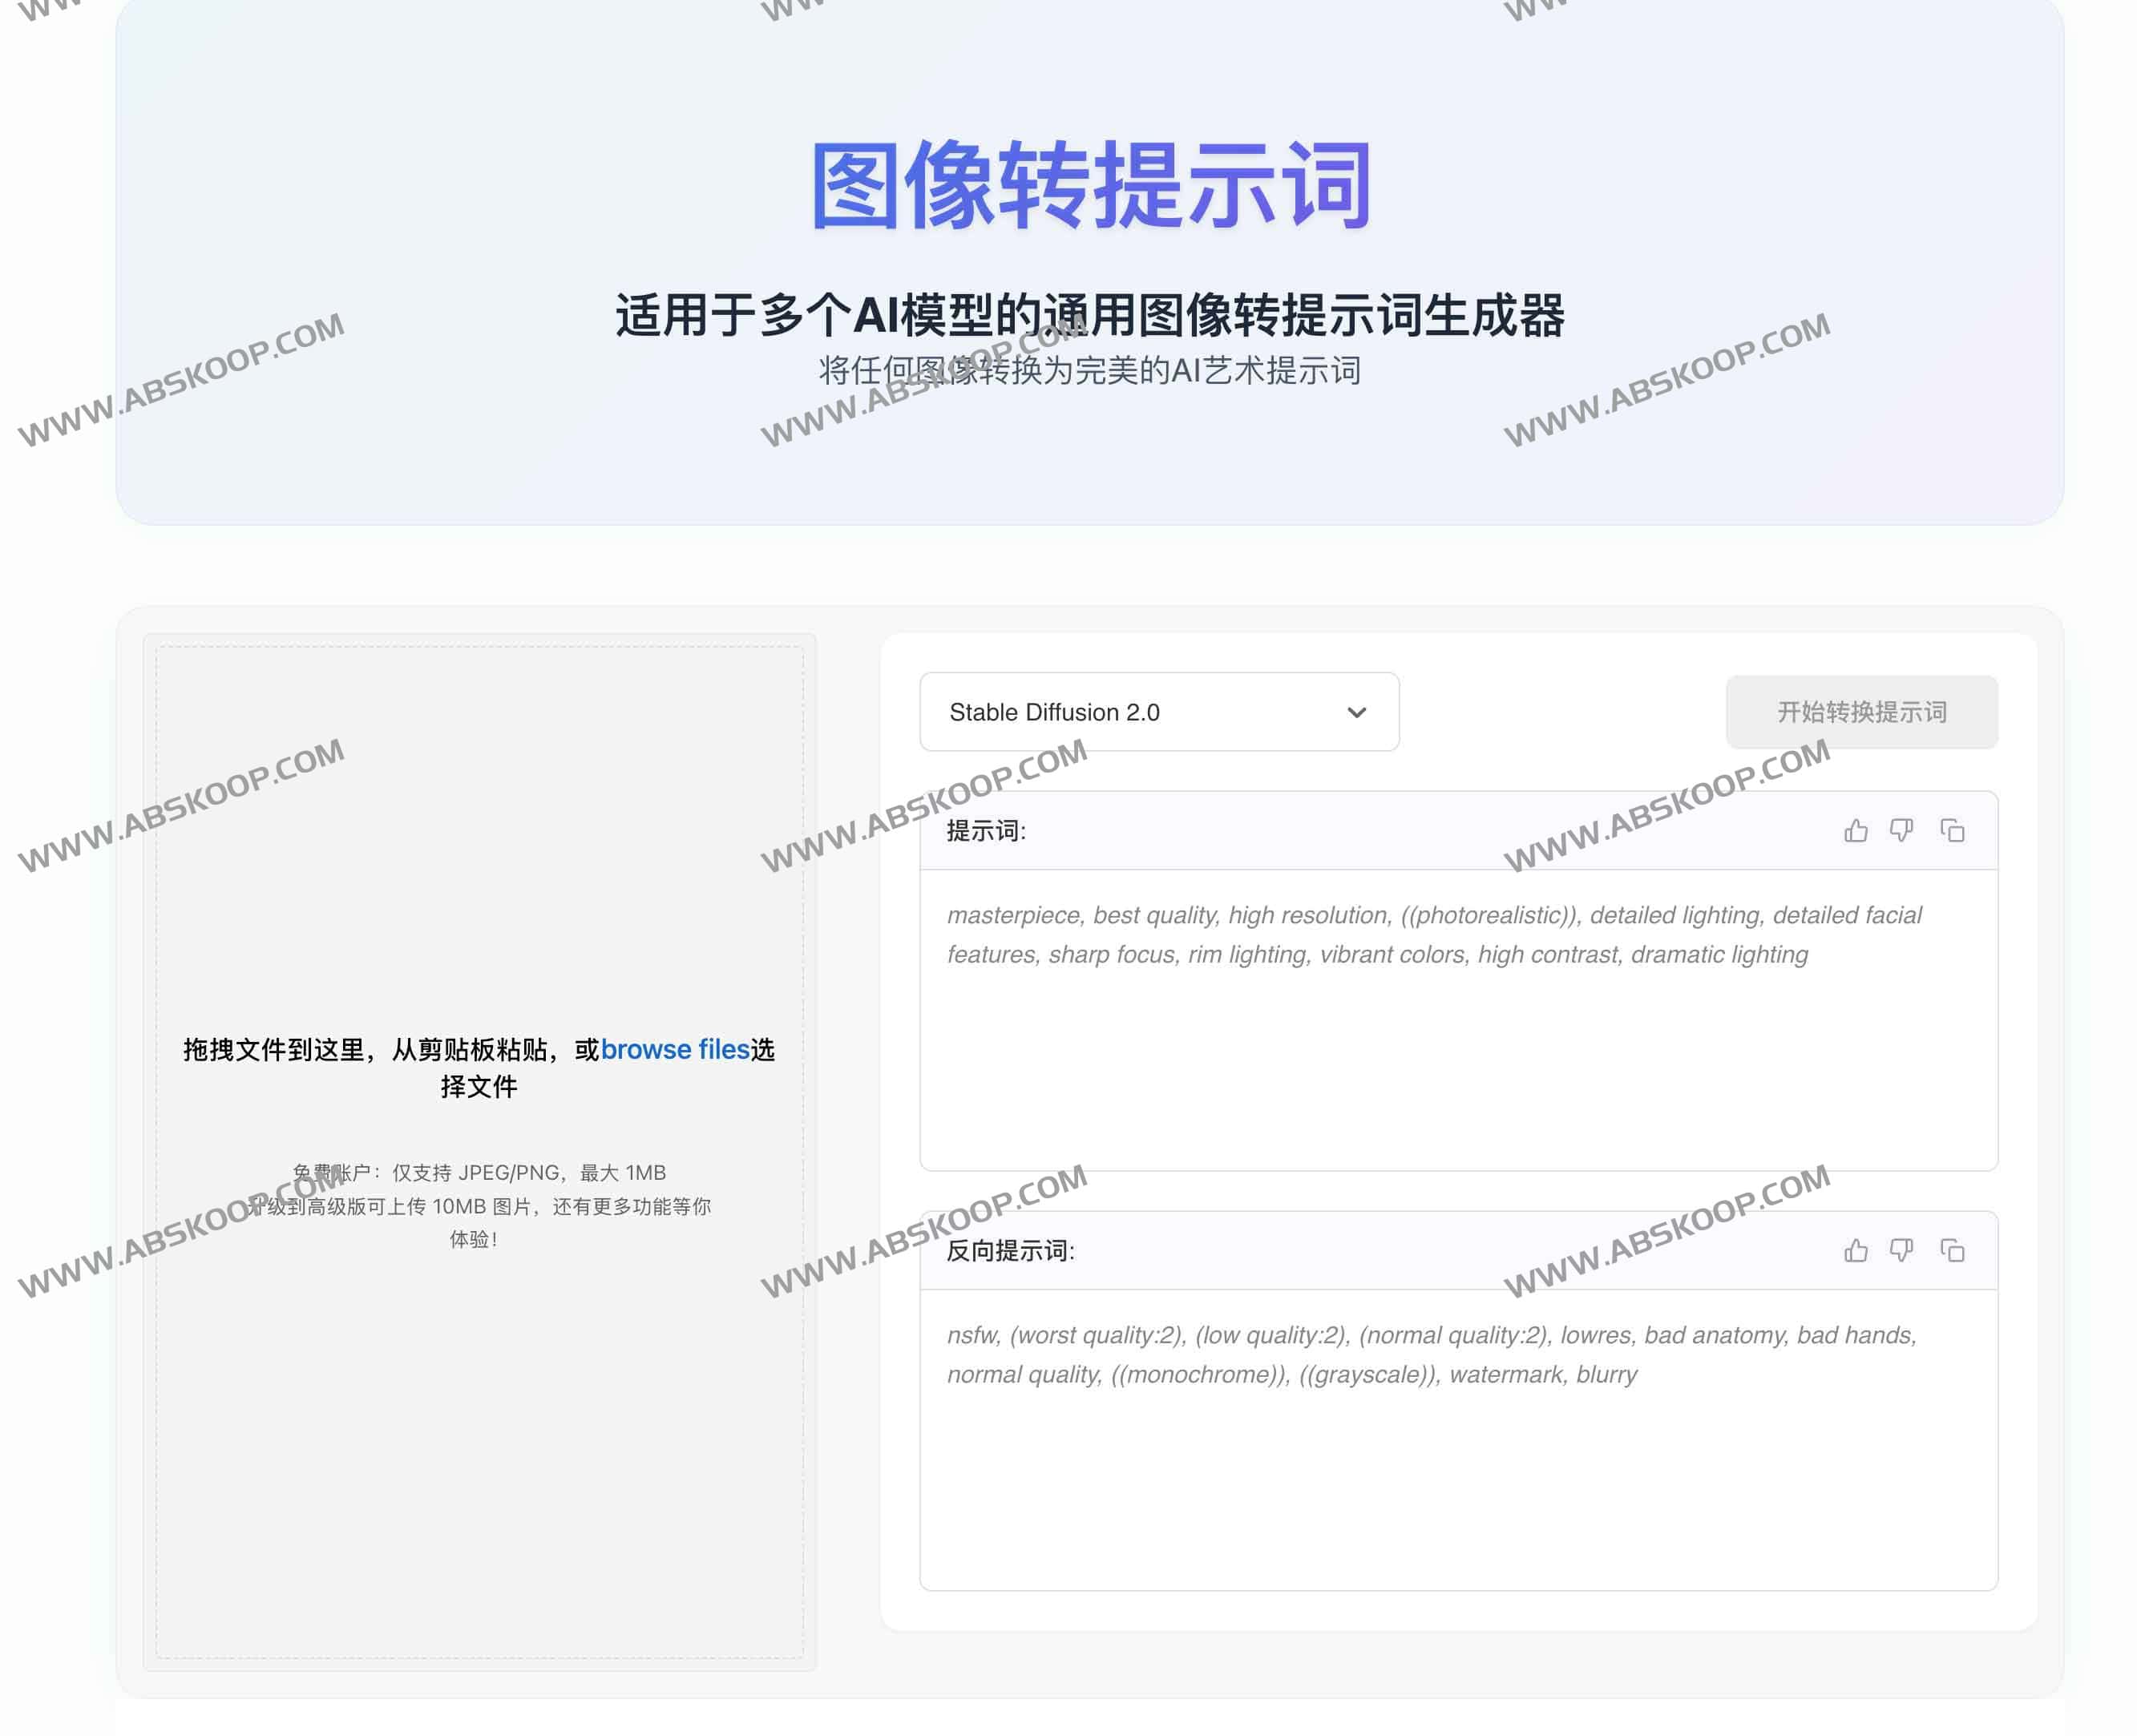Thumbs up the negative prompt result
Image resolution: width=2137 pixels, height=1736 pixels.
click(1856, 1249)
